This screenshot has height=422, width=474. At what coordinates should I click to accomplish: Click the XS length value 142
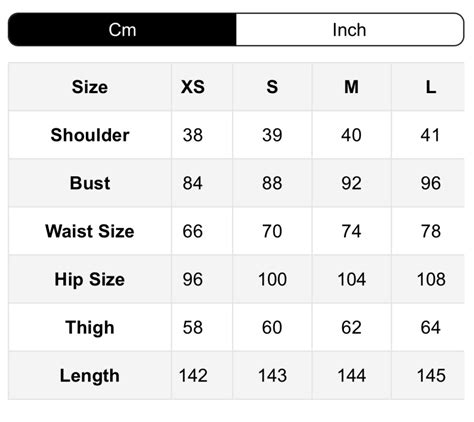(x=193, y=376)
